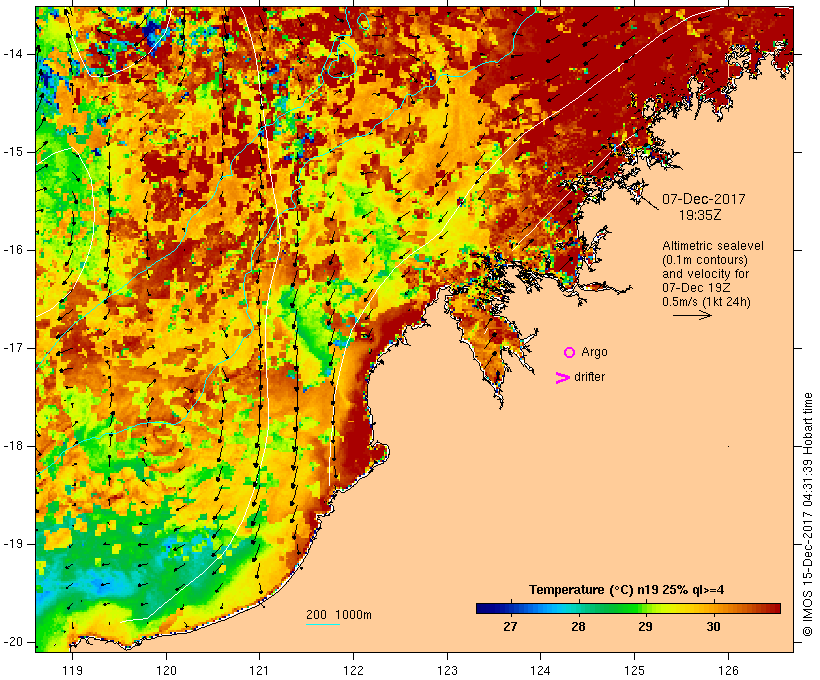Click the longitude axis label '122'
This screenshot has width=820, height=680.
[354, 671]
